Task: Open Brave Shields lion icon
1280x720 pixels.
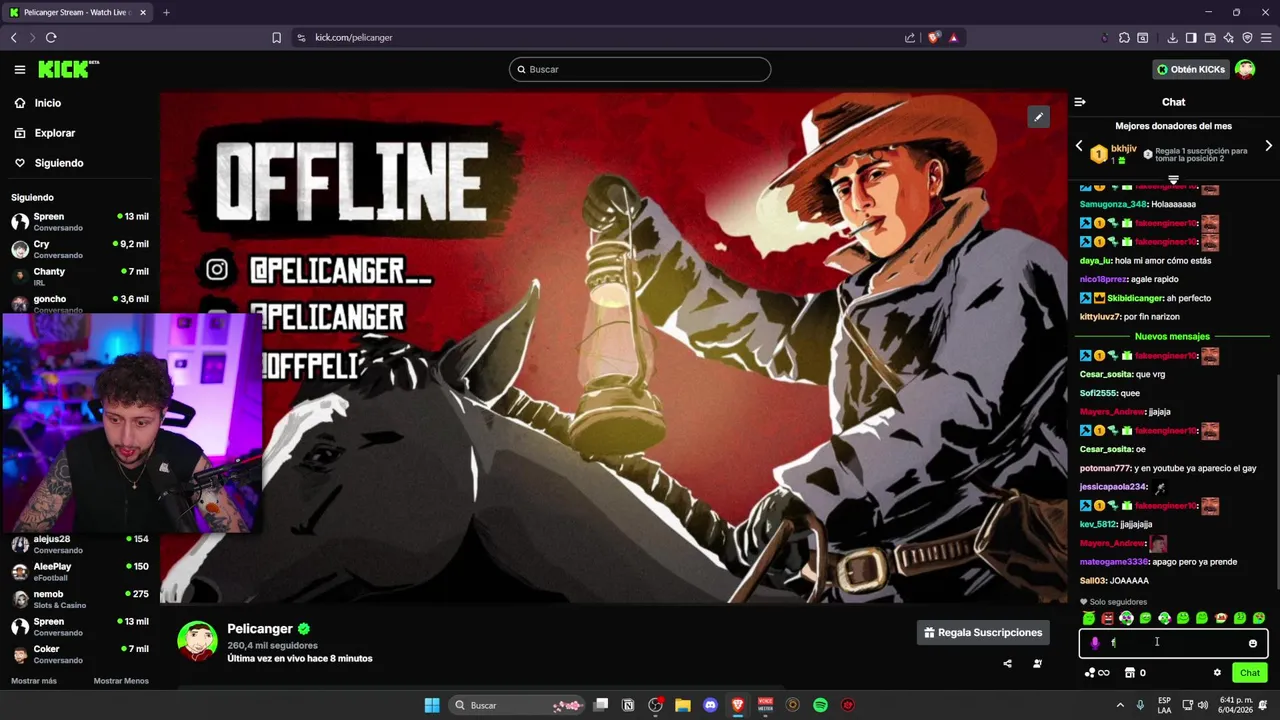Action: coord(934,38)
